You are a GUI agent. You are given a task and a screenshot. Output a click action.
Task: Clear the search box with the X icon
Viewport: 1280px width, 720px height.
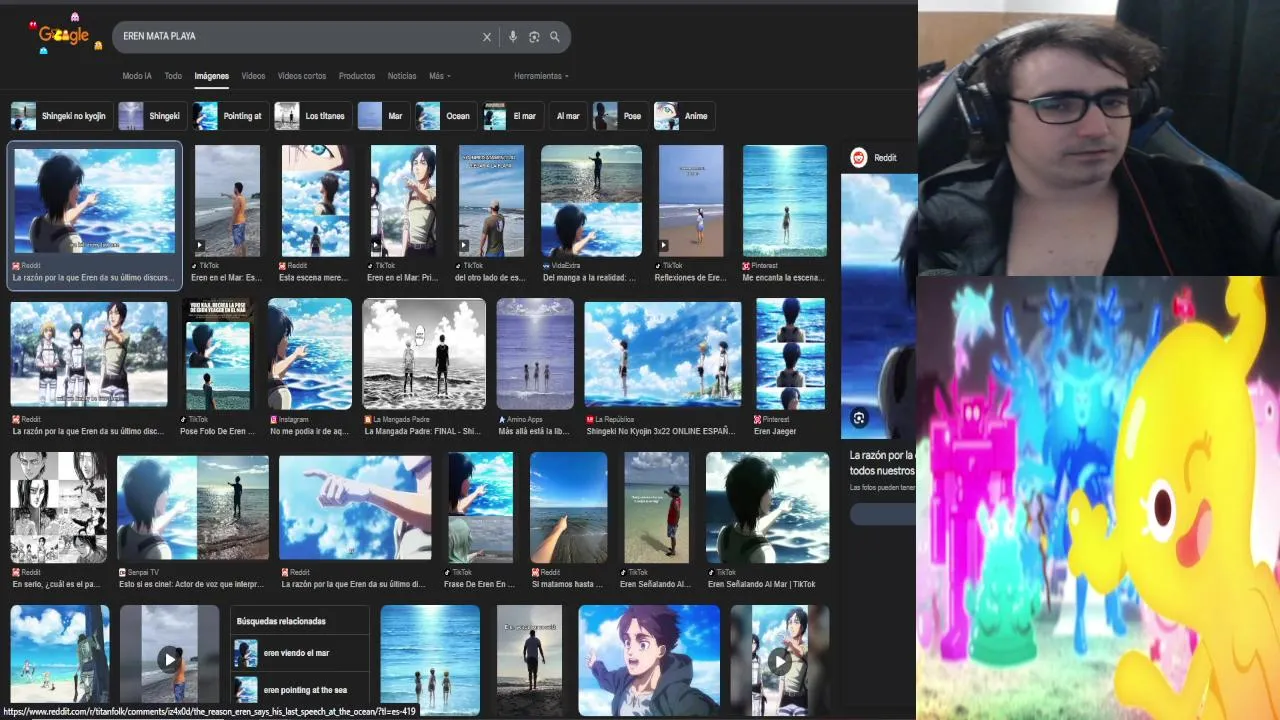click(487, 37)
